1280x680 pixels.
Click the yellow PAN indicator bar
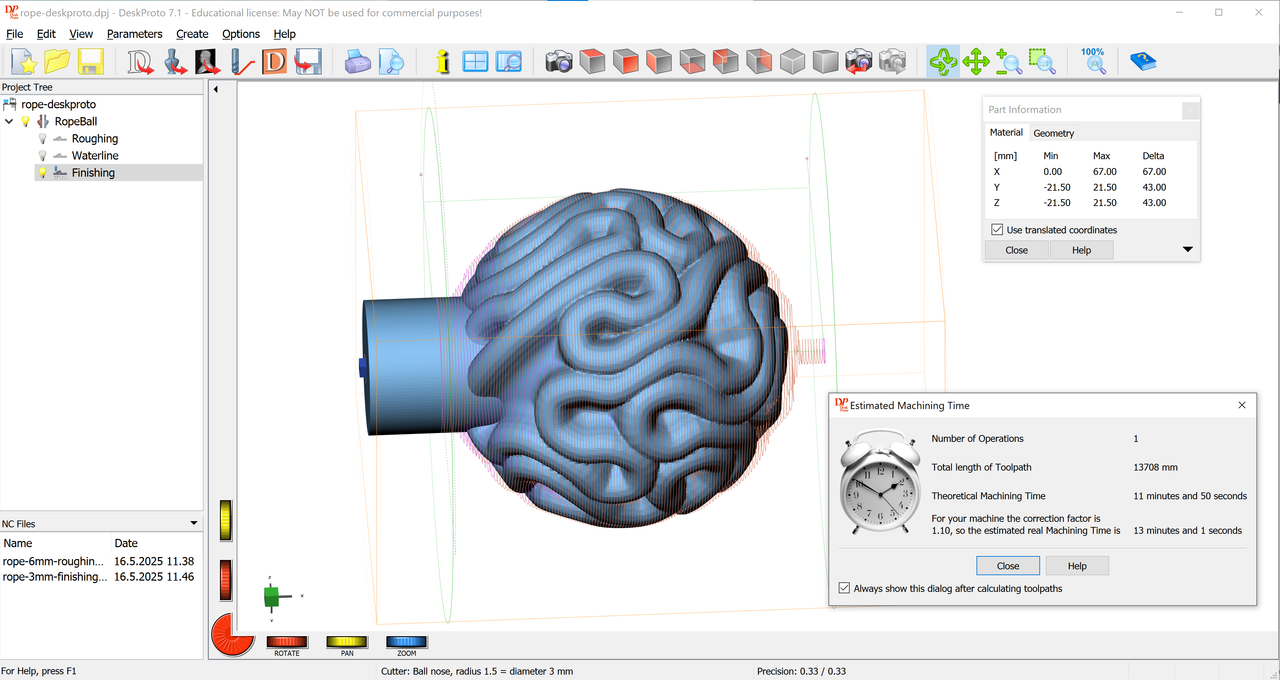point(346,643)
